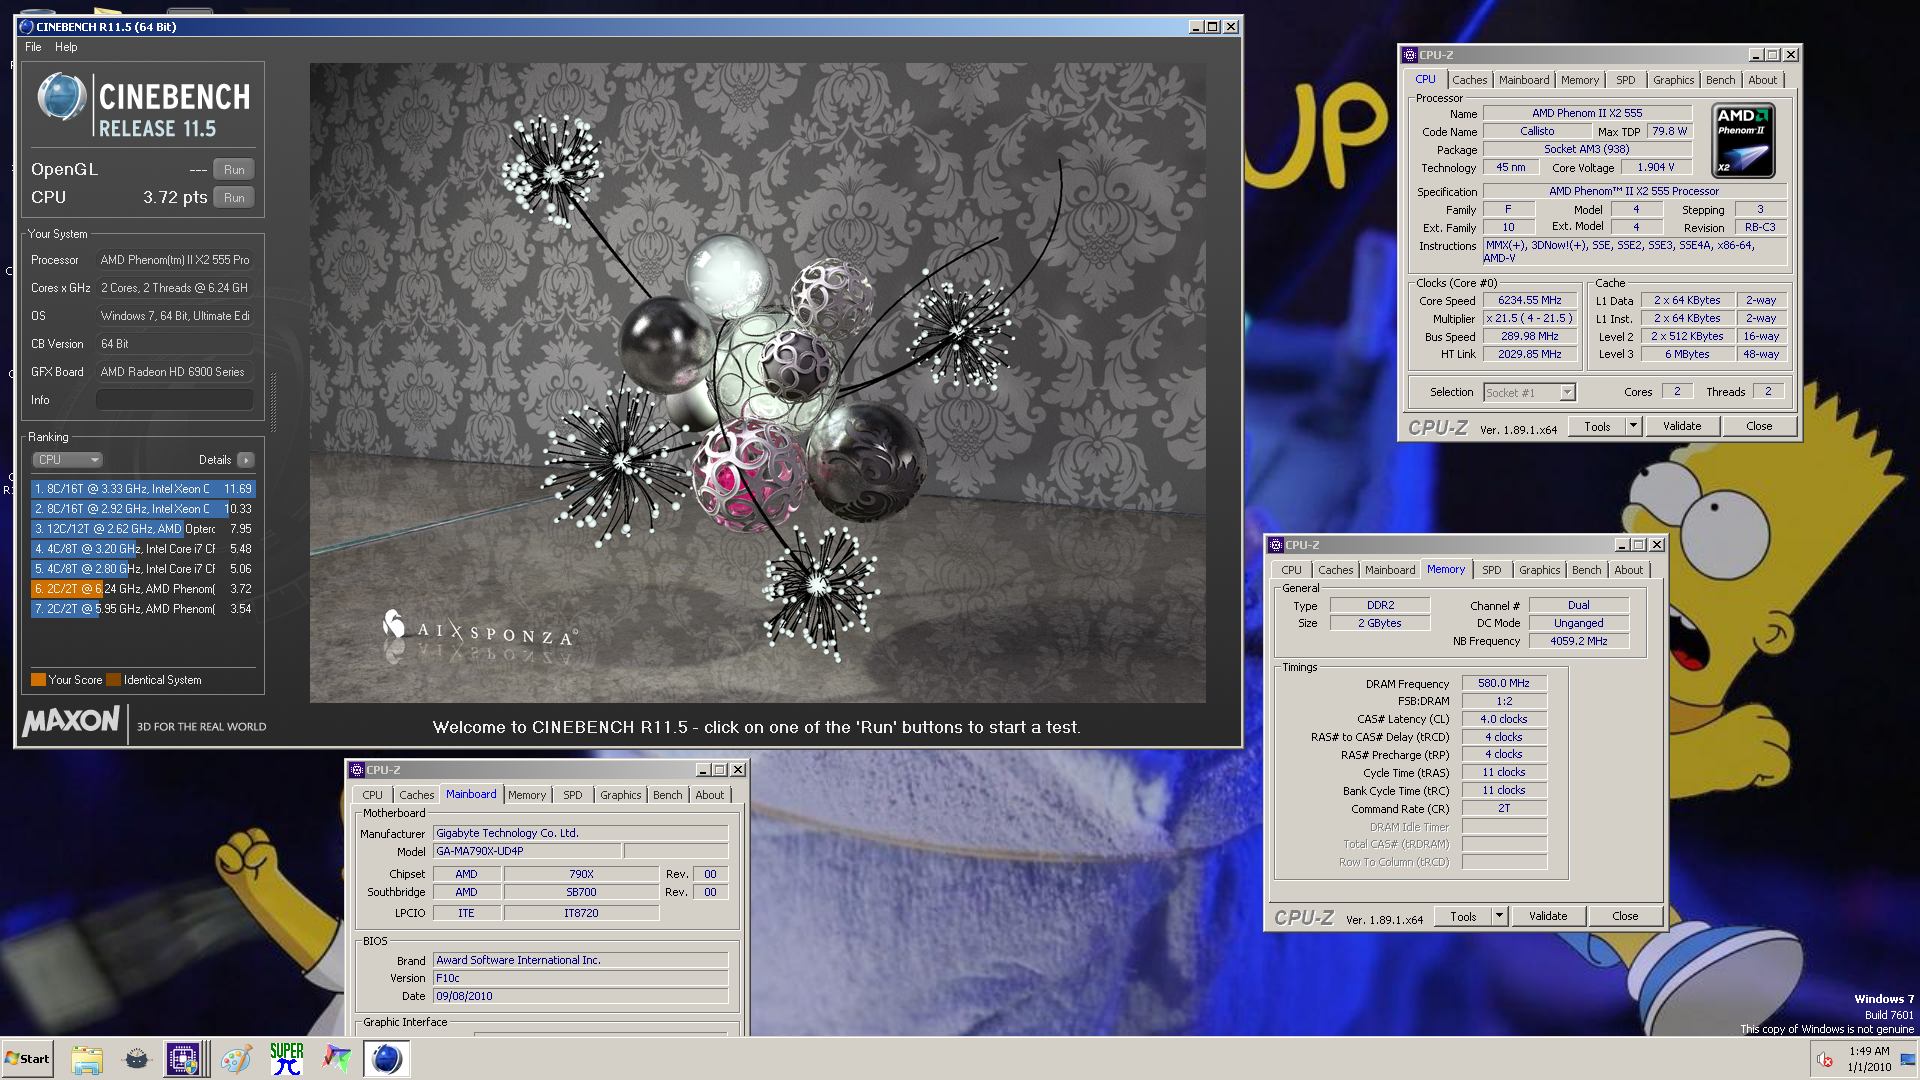Expand Tools dropdown arrow in top CPU-Z
The width and height of the screenshot is (1920, 1080).
point(1633,426)
